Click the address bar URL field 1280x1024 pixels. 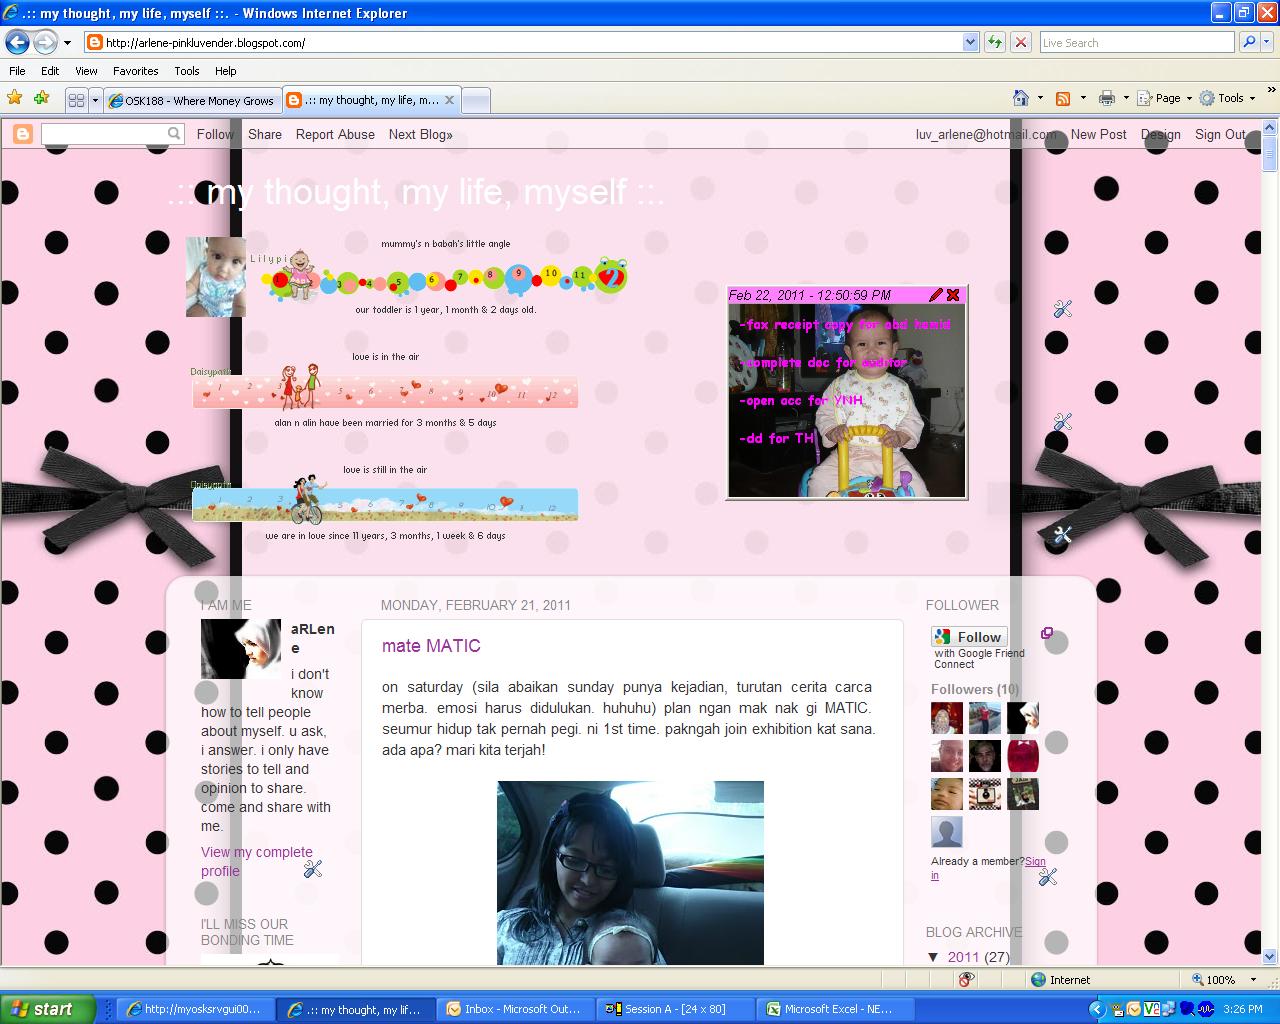pos(522,43)
